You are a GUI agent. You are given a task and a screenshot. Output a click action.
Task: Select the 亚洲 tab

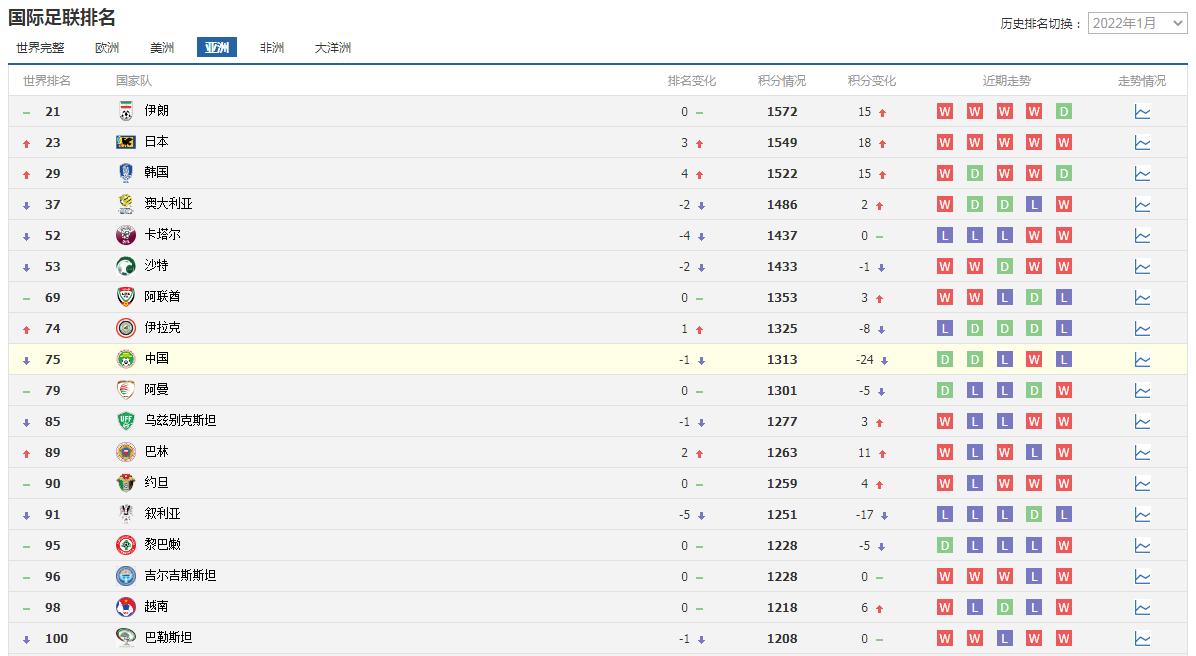point(217,47)
